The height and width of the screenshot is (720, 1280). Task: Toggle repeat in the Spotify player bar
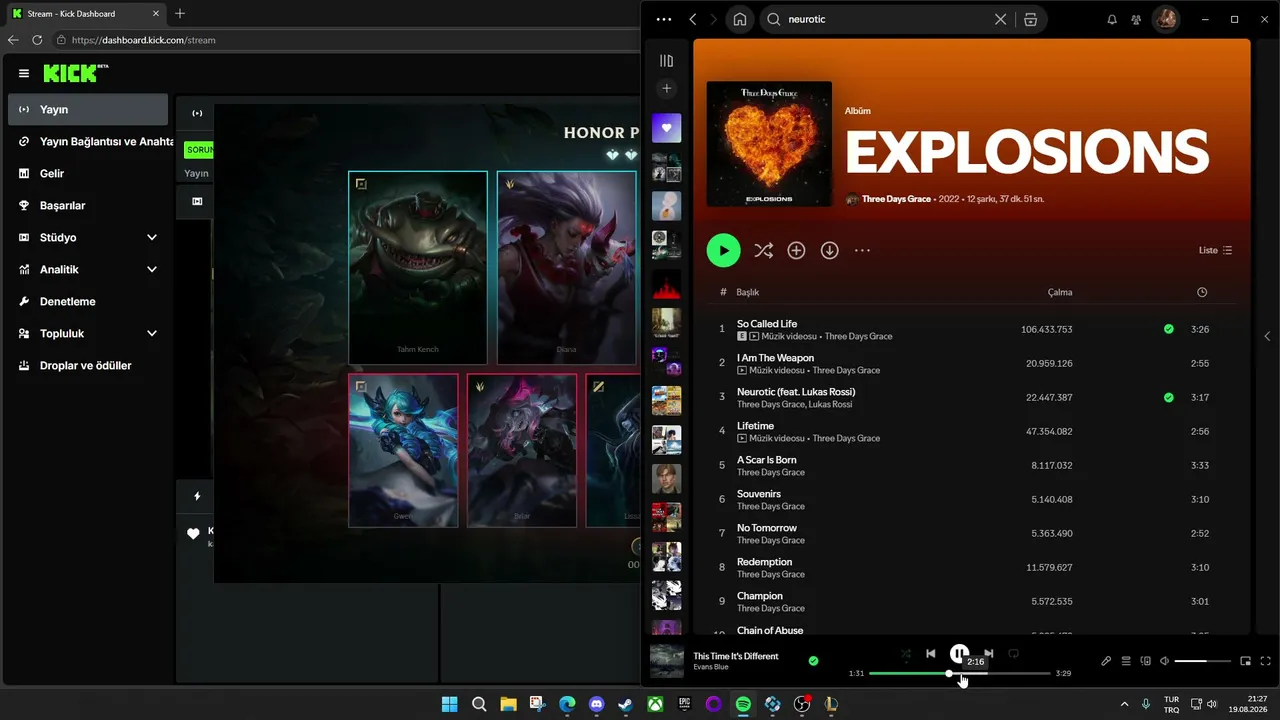pos(1013,654)
